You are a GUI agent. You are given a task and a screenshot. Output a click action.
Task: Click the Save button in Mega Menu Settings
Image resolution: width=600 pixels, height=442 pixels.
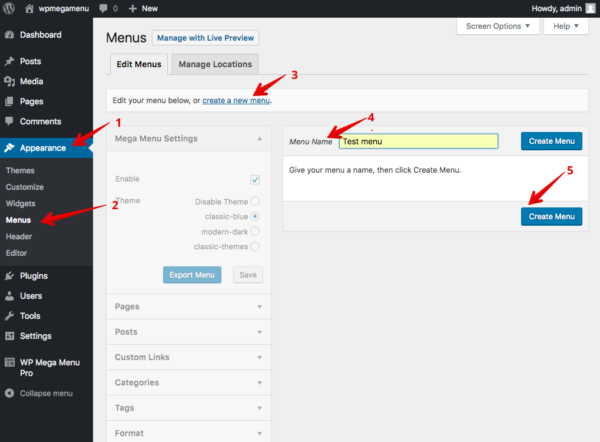point(248,275)
